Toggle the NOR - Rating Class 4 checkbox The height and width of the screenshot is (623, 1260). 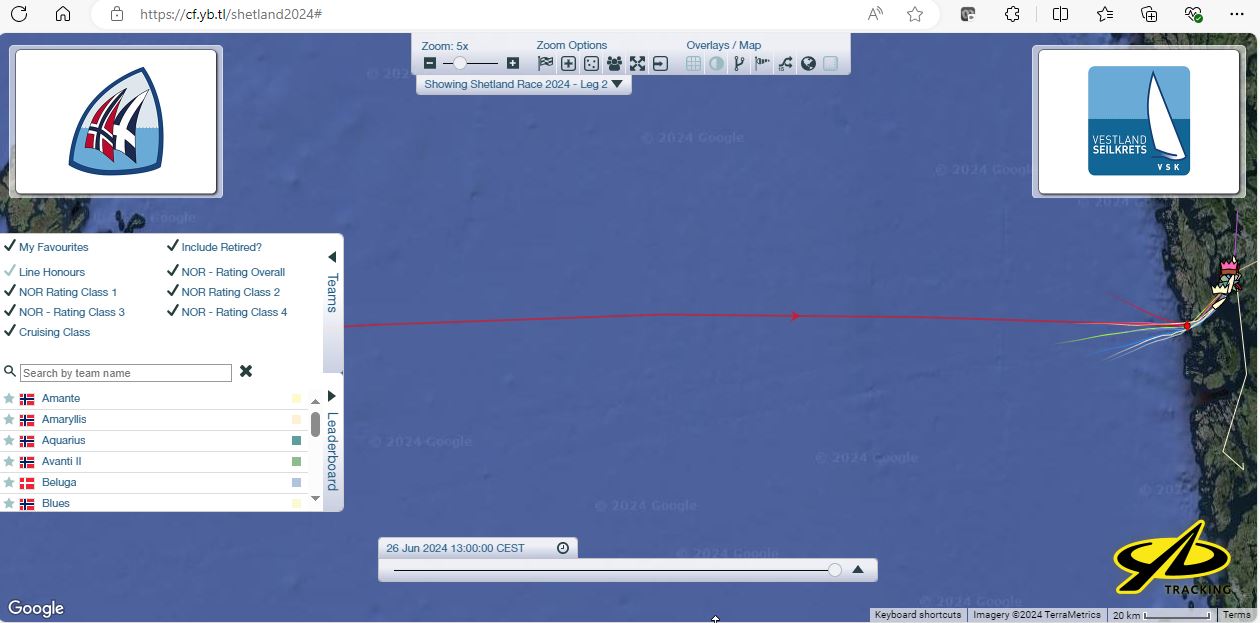coord(173,311)
